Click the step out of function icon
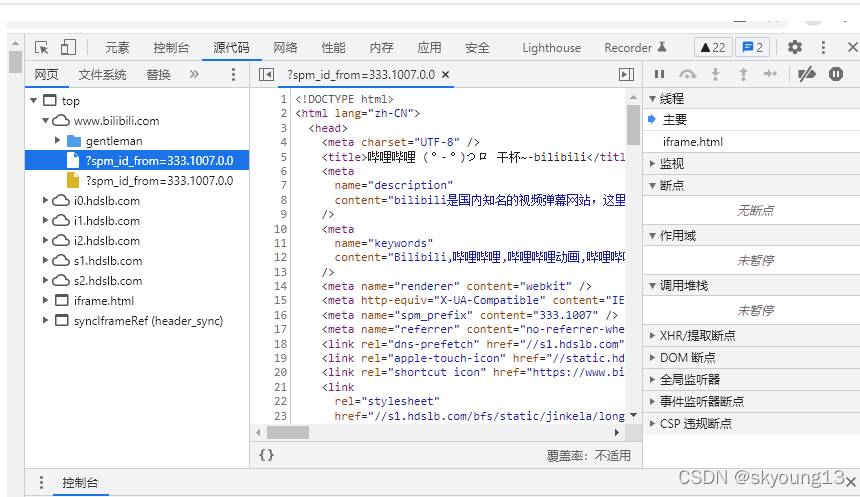860x497 pixels. [743, 74]
